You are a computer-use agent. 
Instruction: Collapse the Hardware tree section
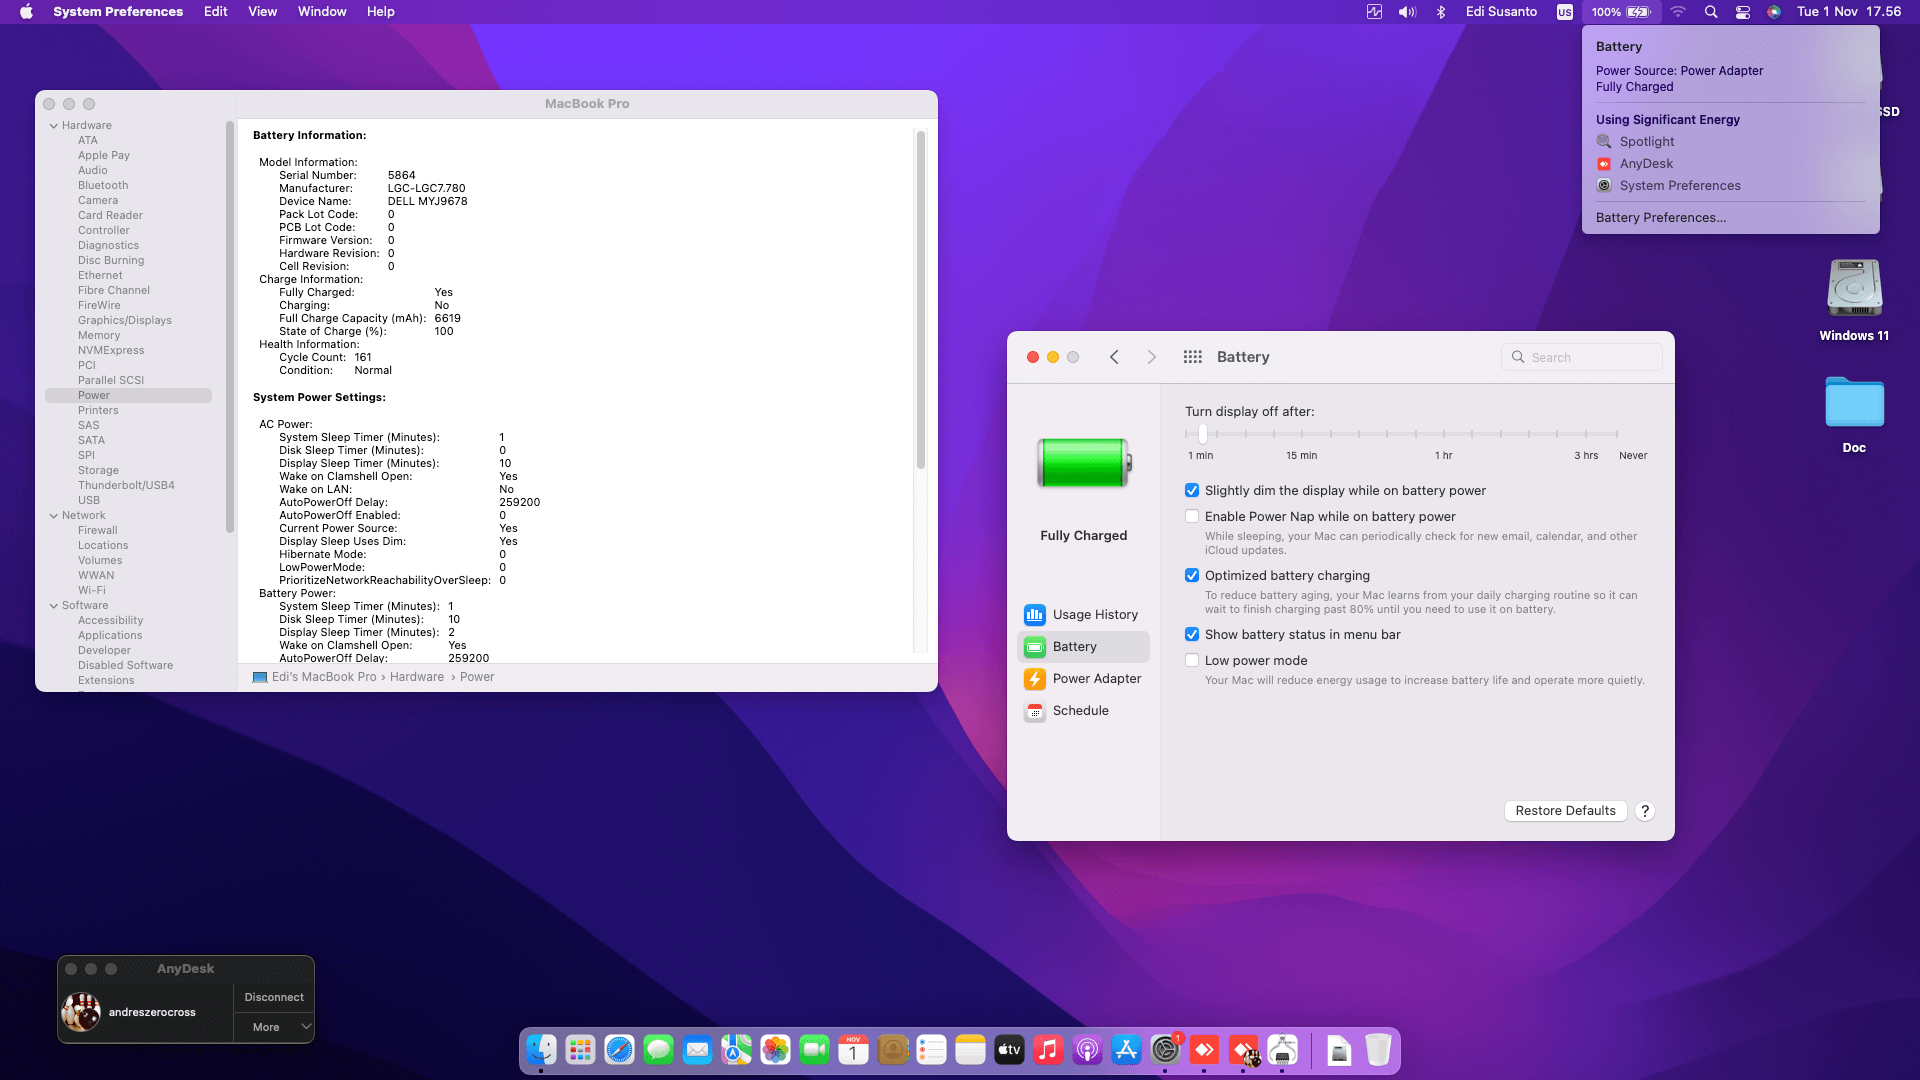click(54, 126)
